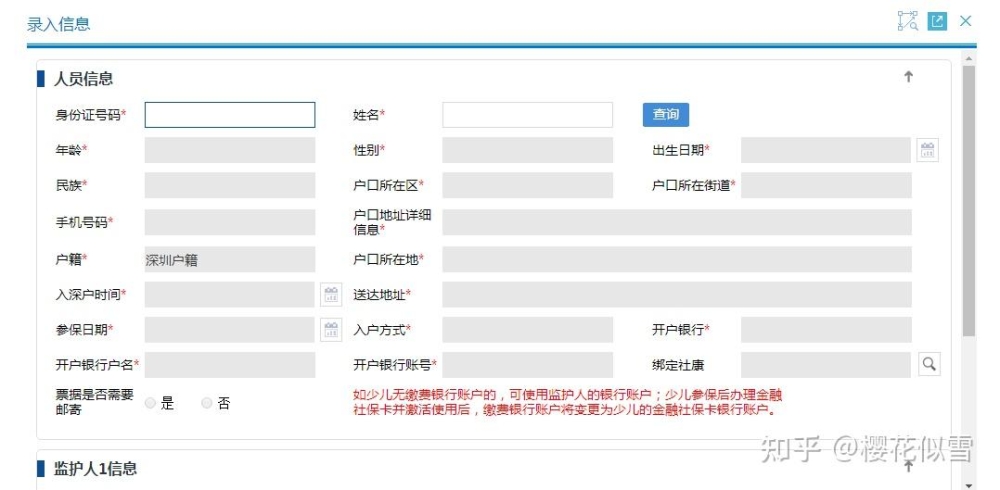Click the 监护人1信息 section heading
The image size is (1000, 490).
(95, 469)
